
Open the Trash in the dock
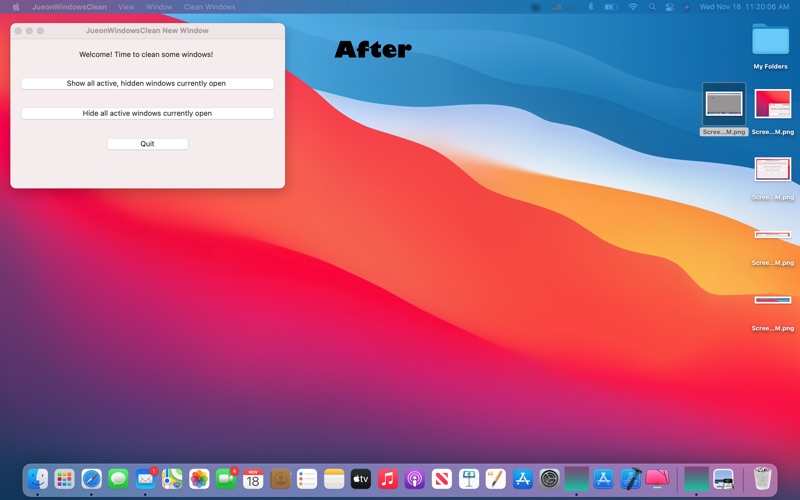coord(762,479)
